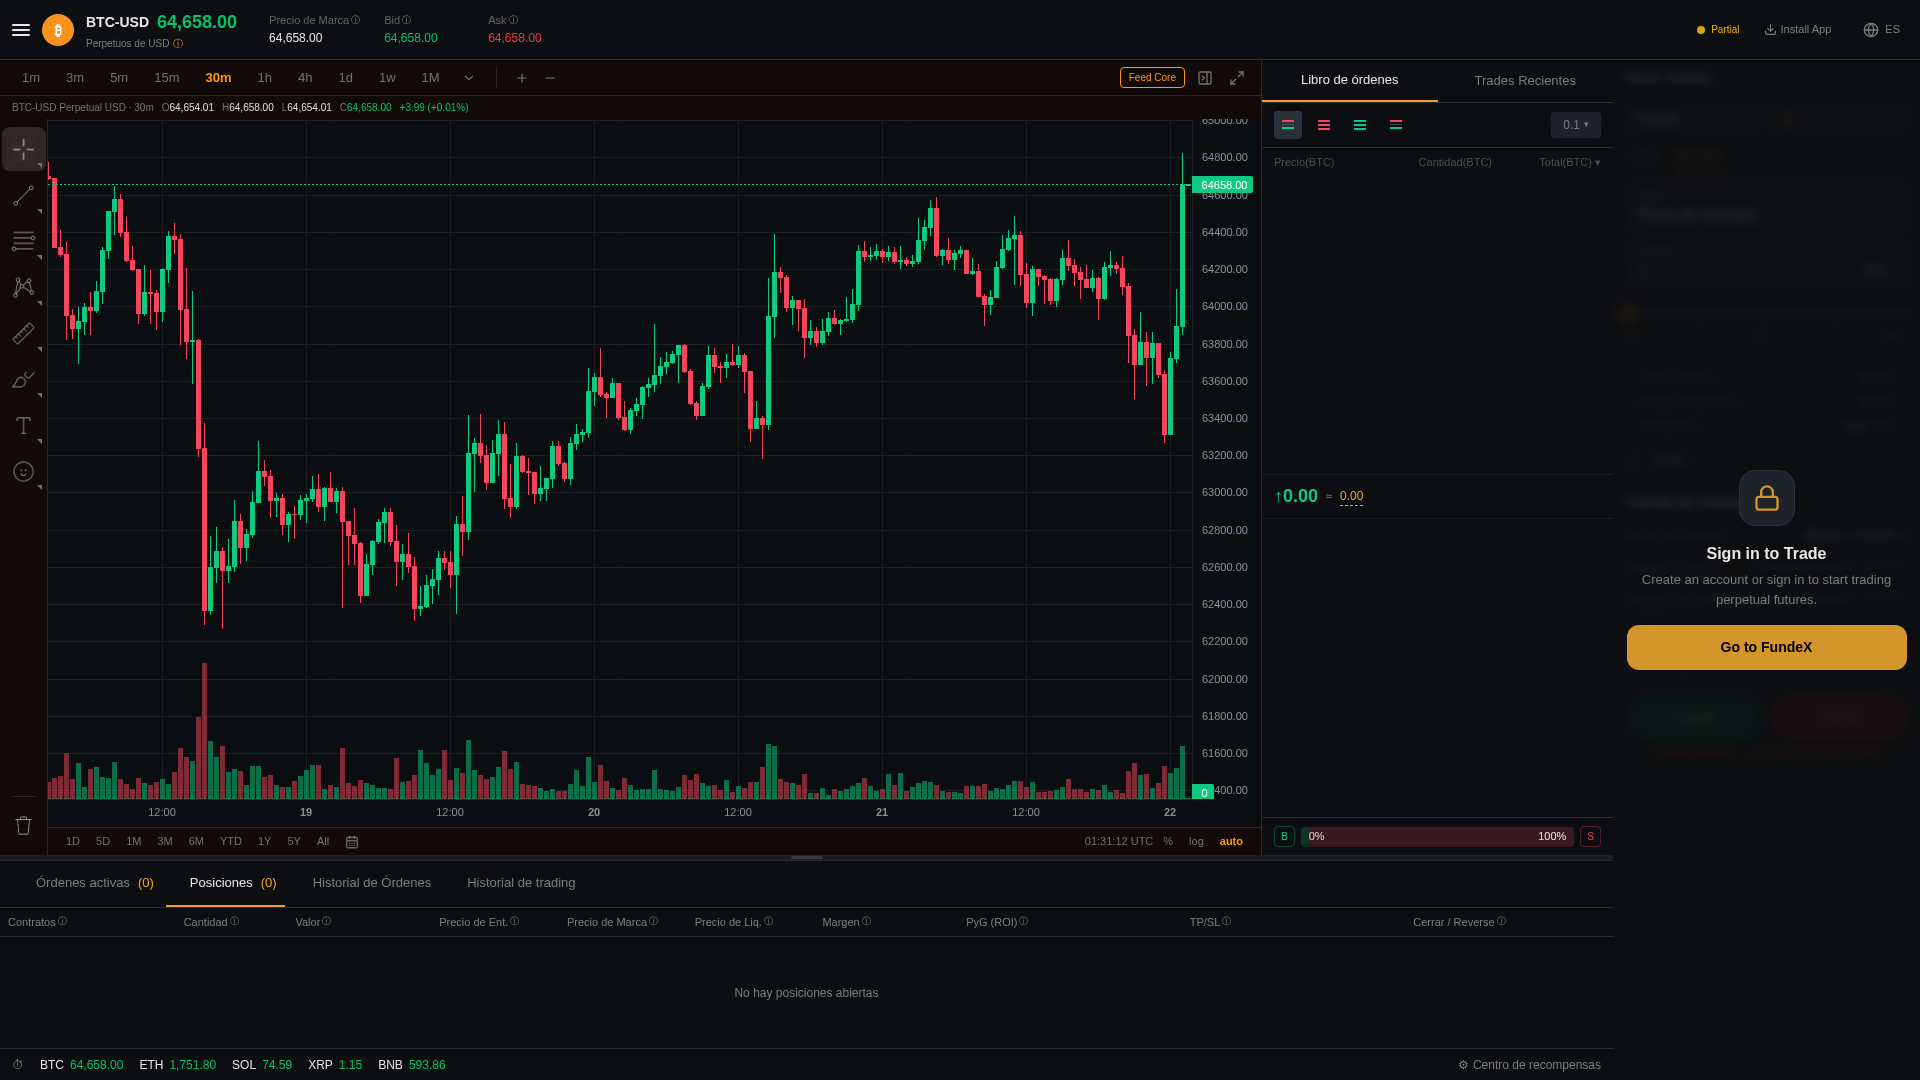This screenshot has width=1920, height=1080.
Task: Click the Bitcoin coin logo
Action: pos(58,30)
